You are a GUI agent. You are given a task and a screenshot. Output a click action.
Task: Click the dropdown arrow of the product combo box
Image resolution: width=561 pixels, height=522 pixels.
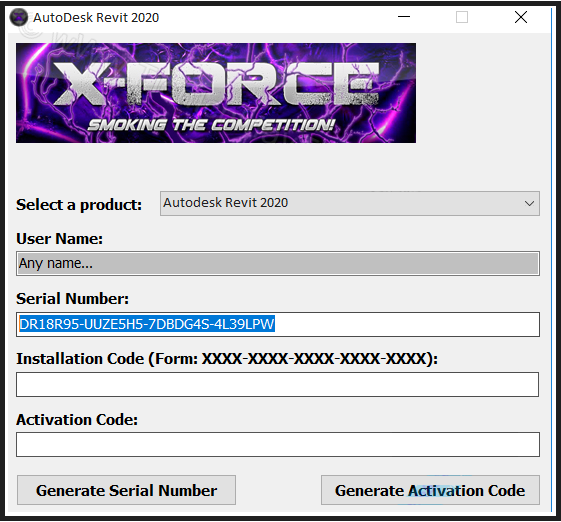click(x=529, y=204)
